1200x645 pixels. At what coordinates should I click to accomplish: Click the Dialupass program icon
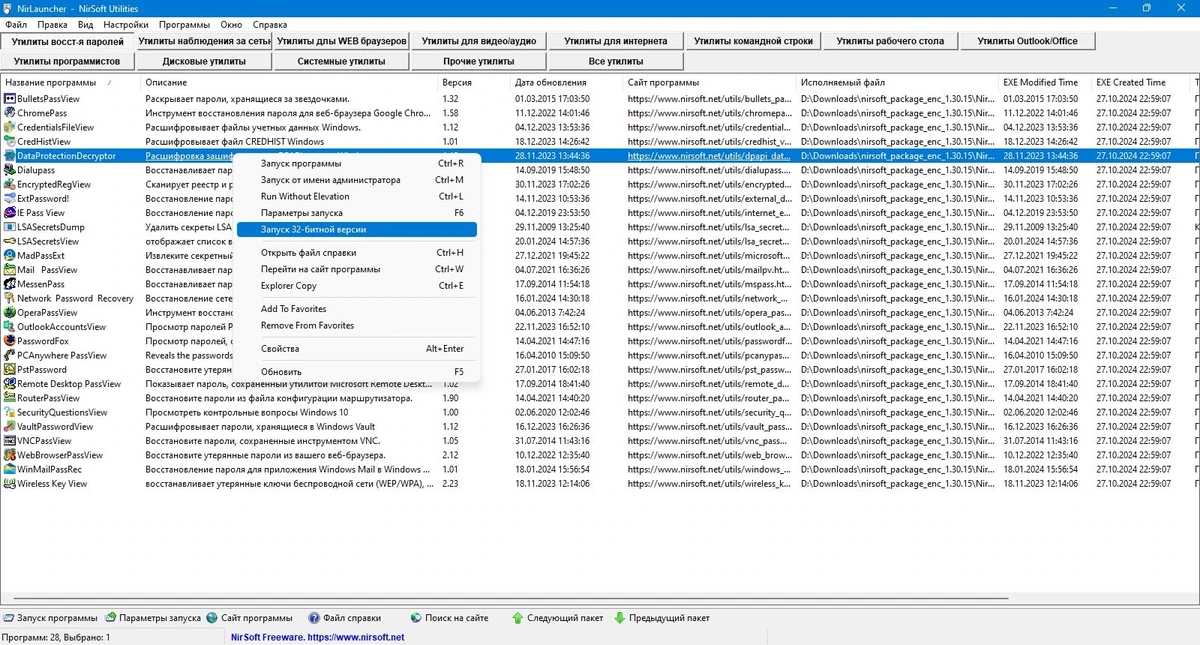(9, 170)
